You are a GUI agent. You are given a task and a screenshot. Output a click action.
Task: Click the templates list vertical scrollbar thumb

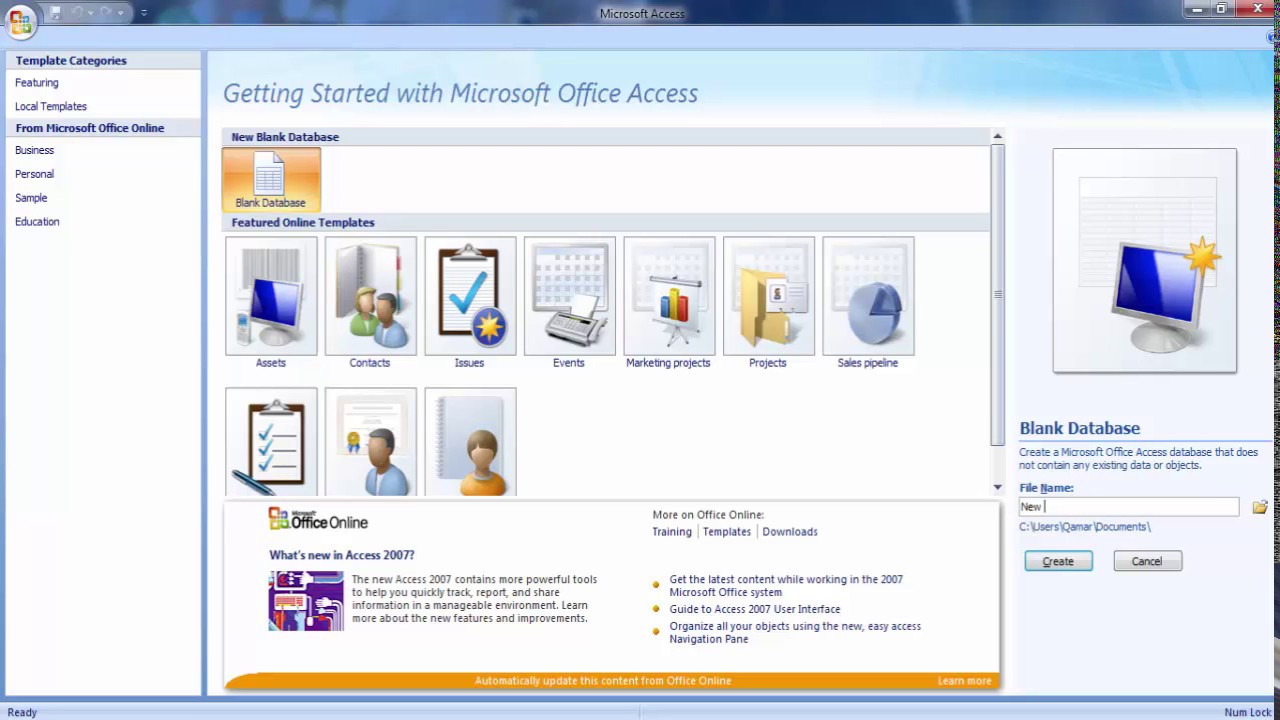point(997,295)
